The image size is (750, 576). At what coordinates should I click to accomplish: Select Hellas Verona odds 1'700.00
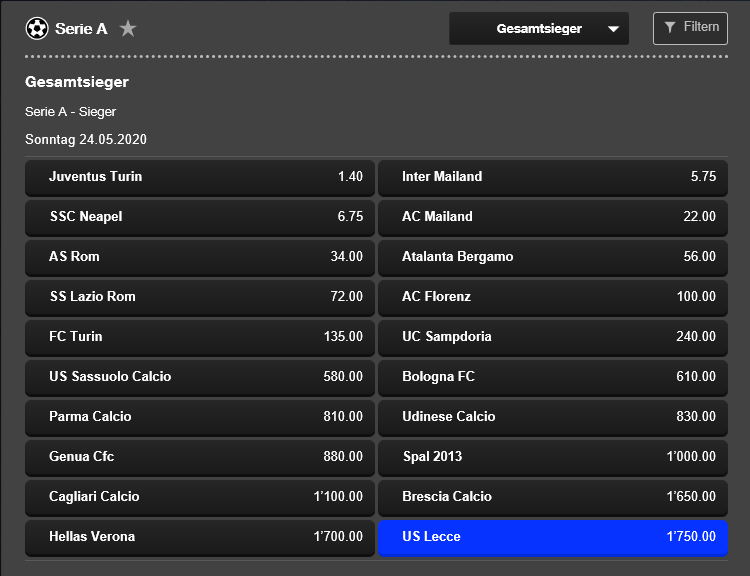click(200, 537)
